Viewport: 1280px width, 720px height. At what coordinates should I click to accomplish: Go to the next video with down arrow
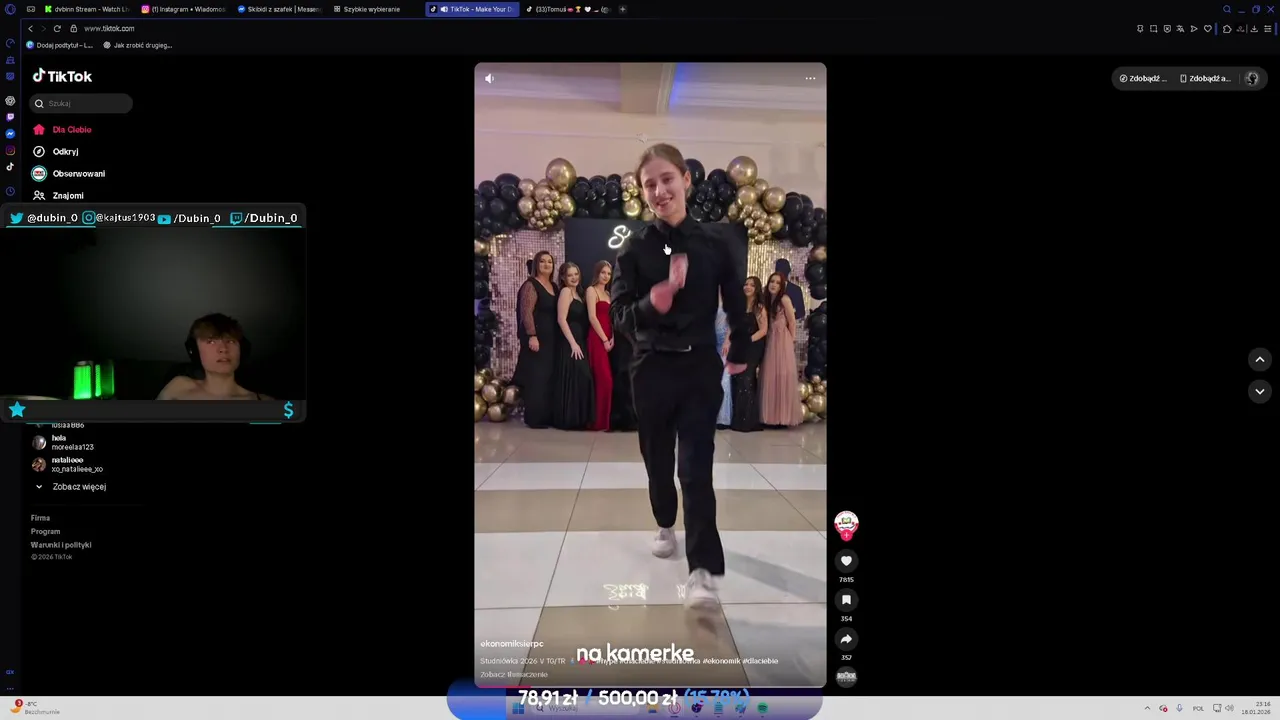[x=1260, y=391]
